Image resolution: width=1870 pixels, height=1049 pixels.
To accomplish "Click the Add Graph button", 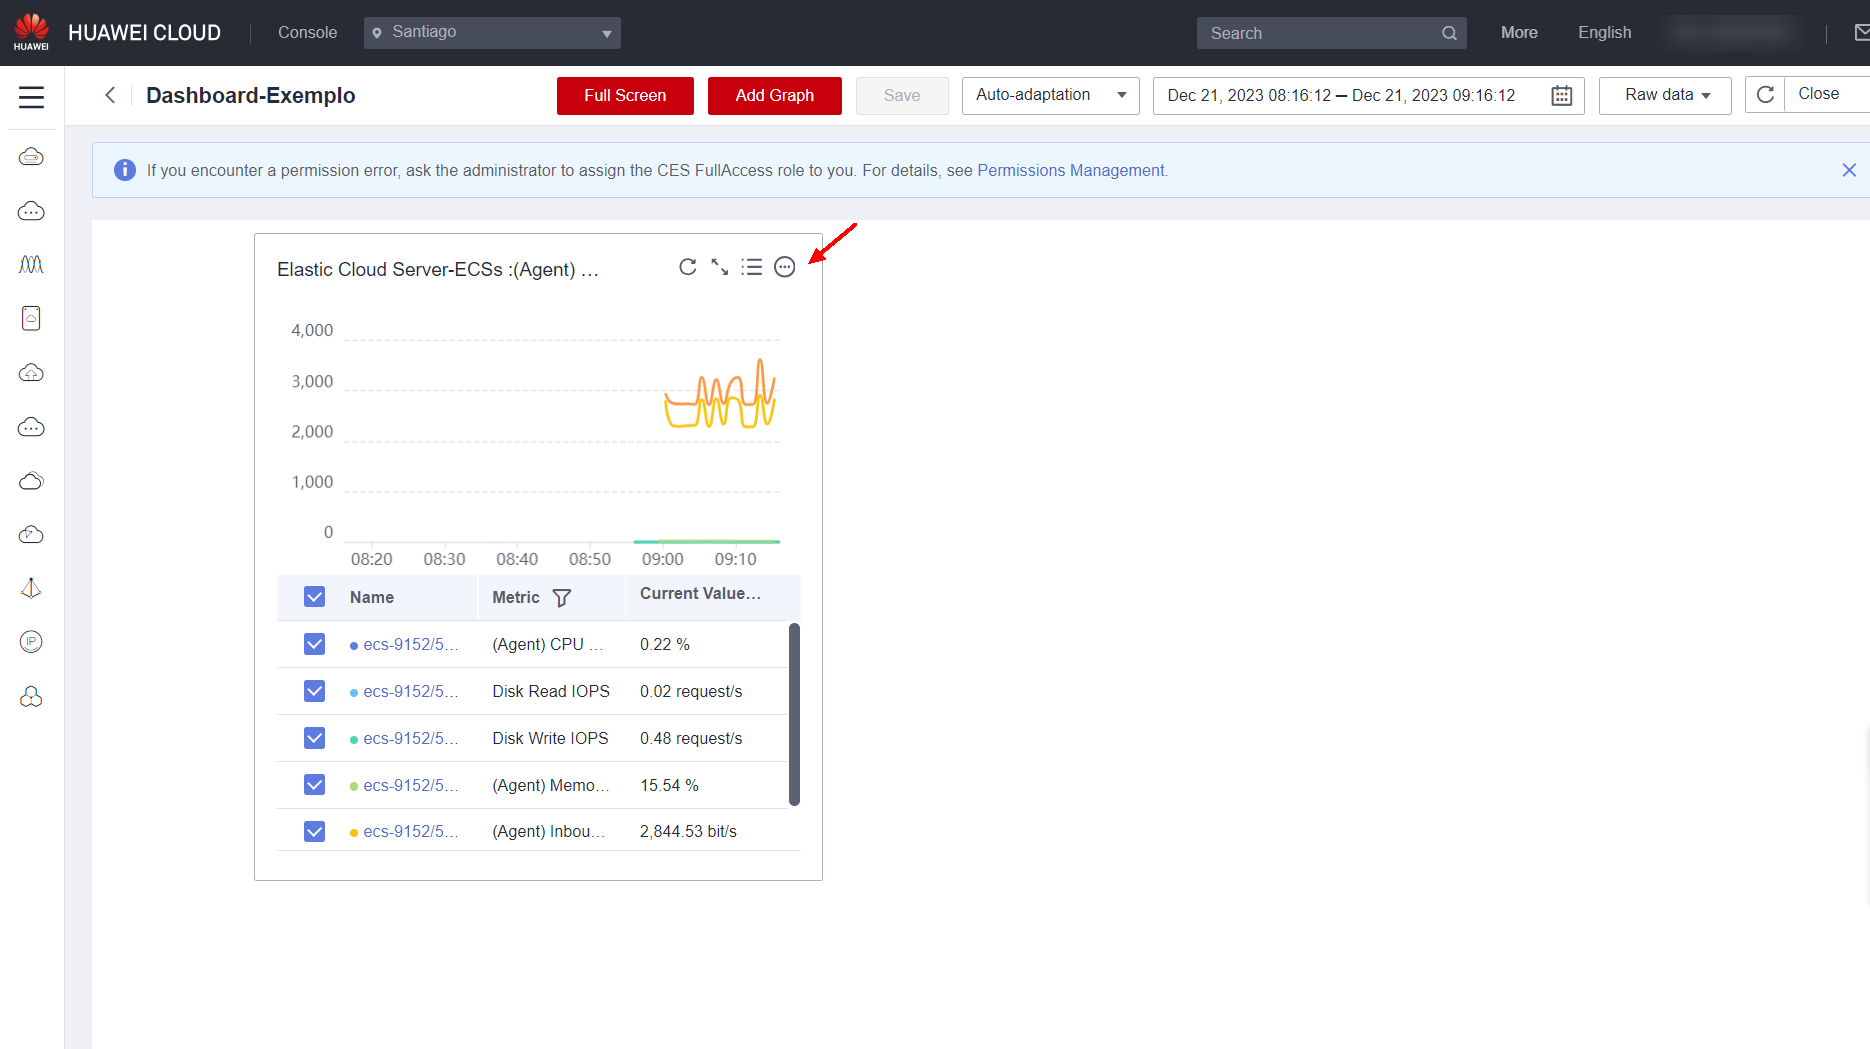I will click(774, 96).
